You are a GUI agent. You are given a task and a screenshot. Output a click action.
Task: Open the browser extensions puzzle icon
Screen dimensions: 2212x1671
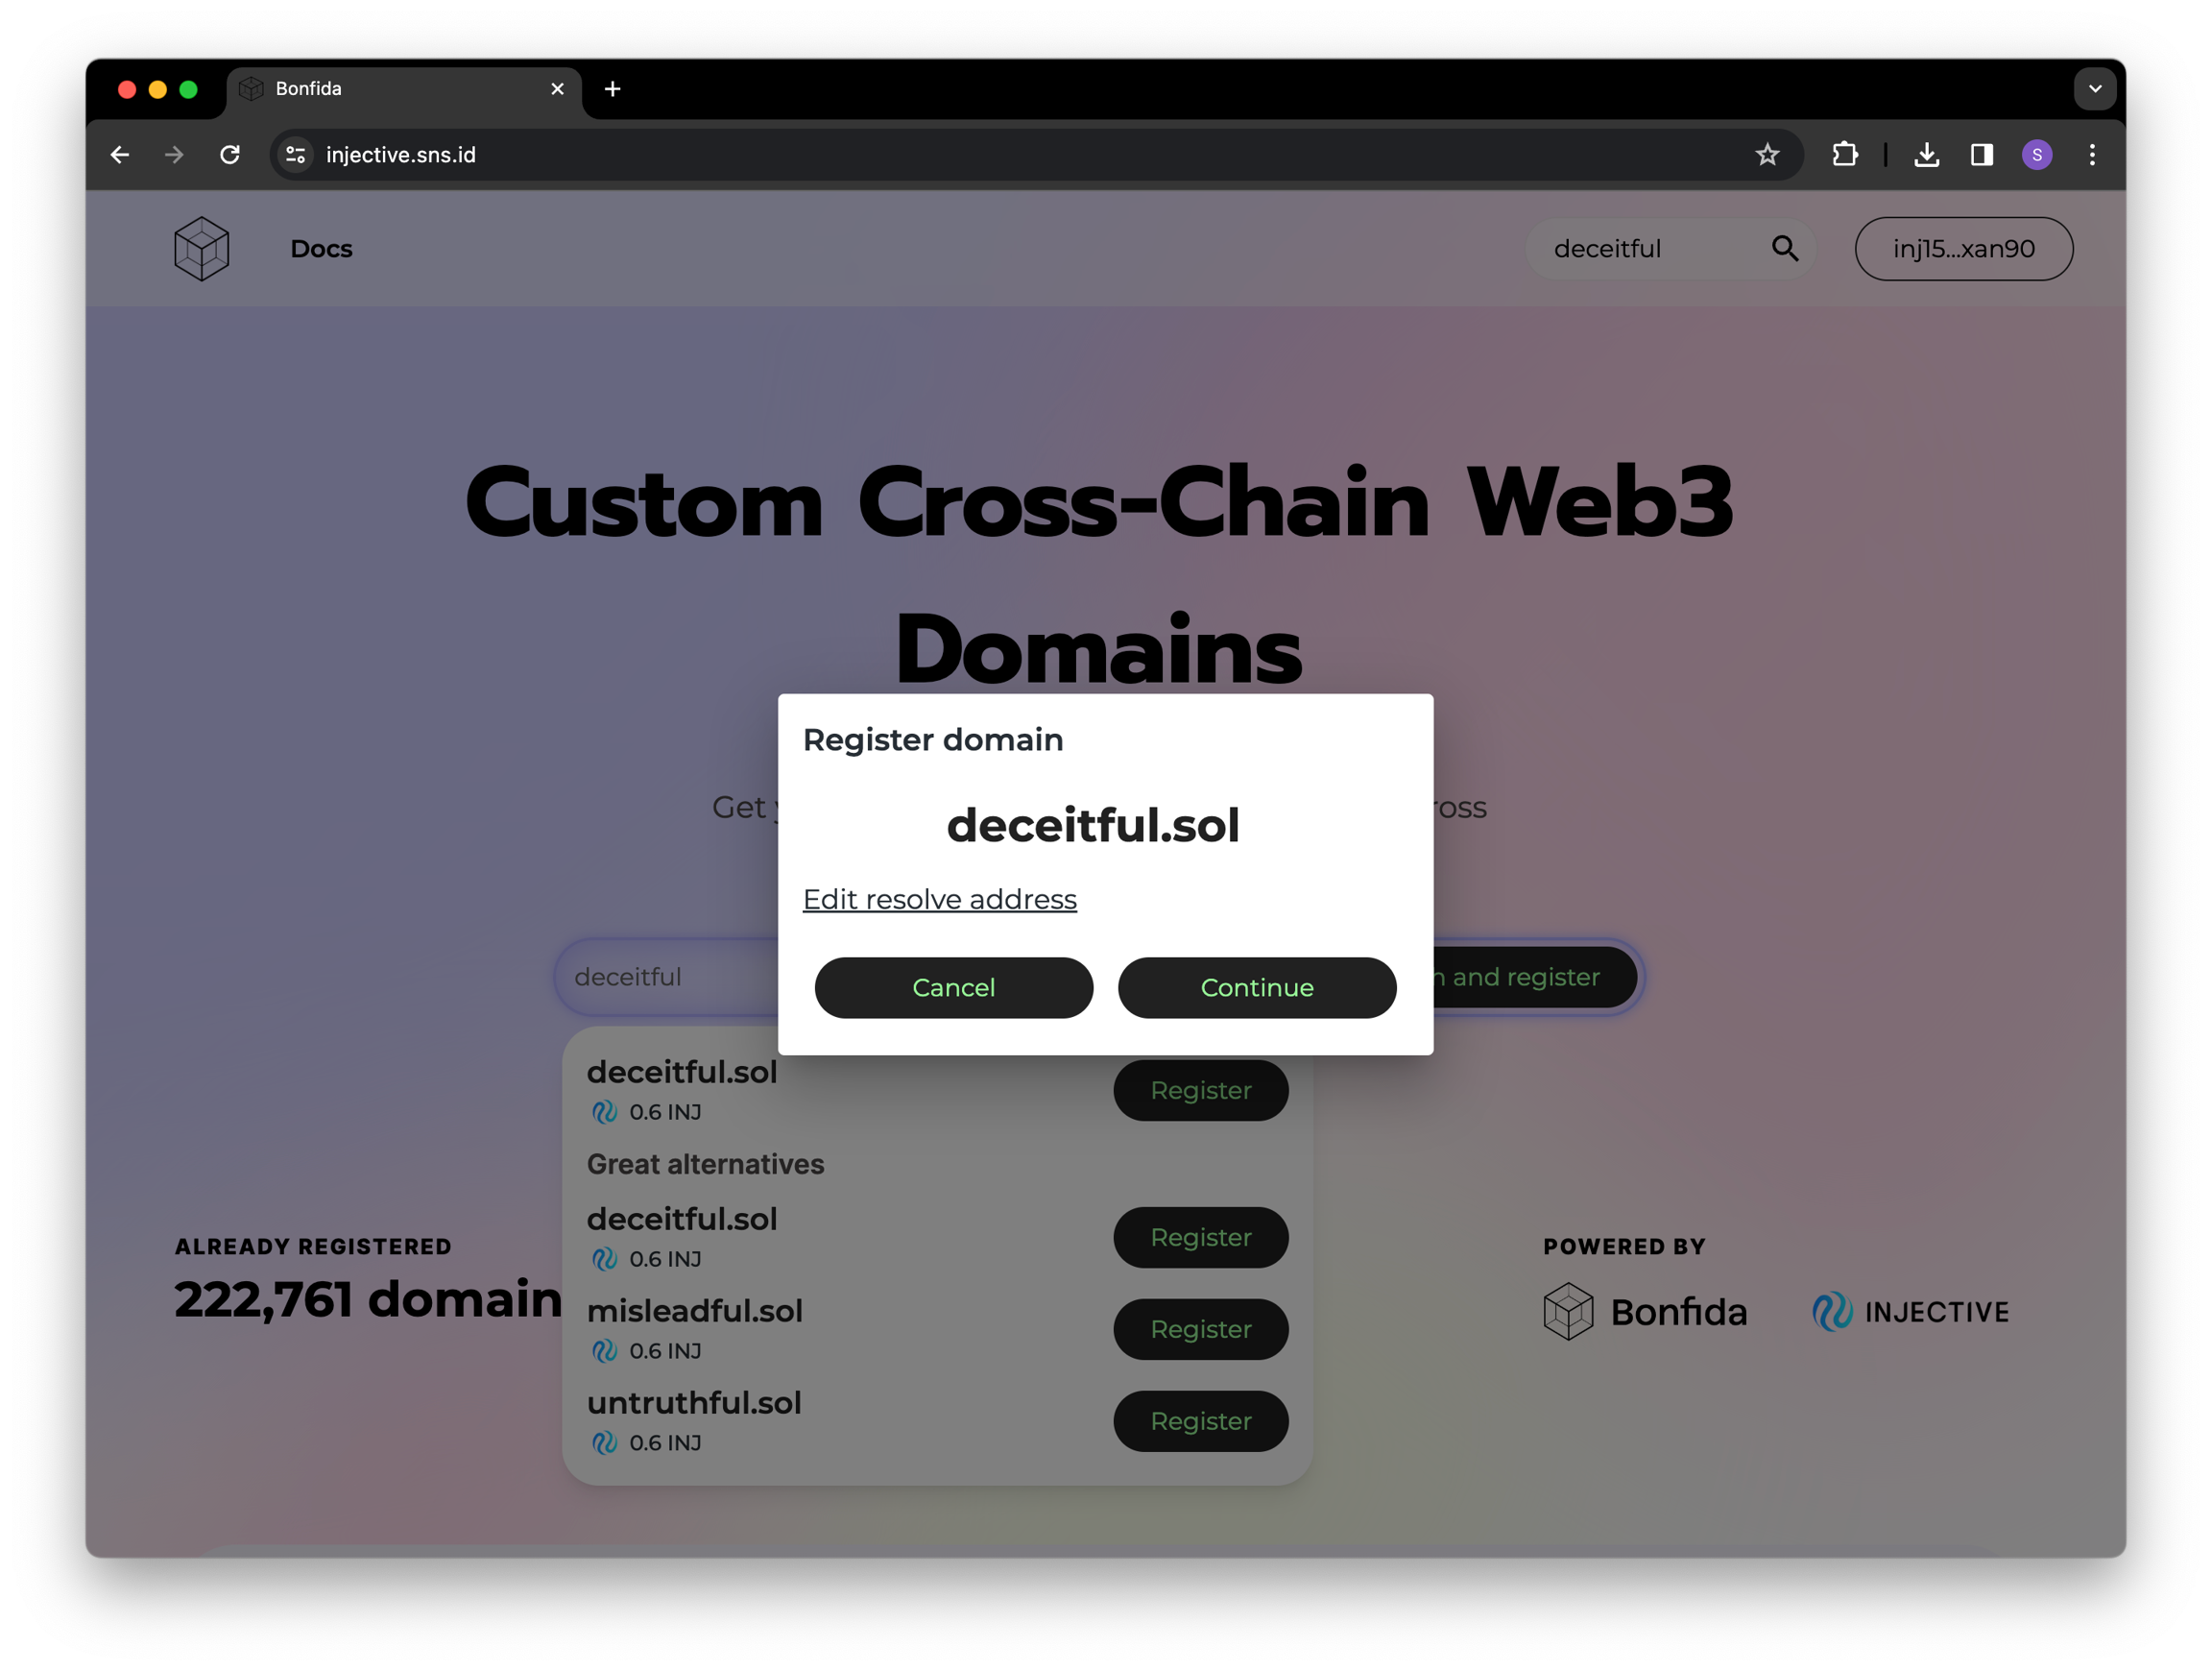coord(1845,155)
